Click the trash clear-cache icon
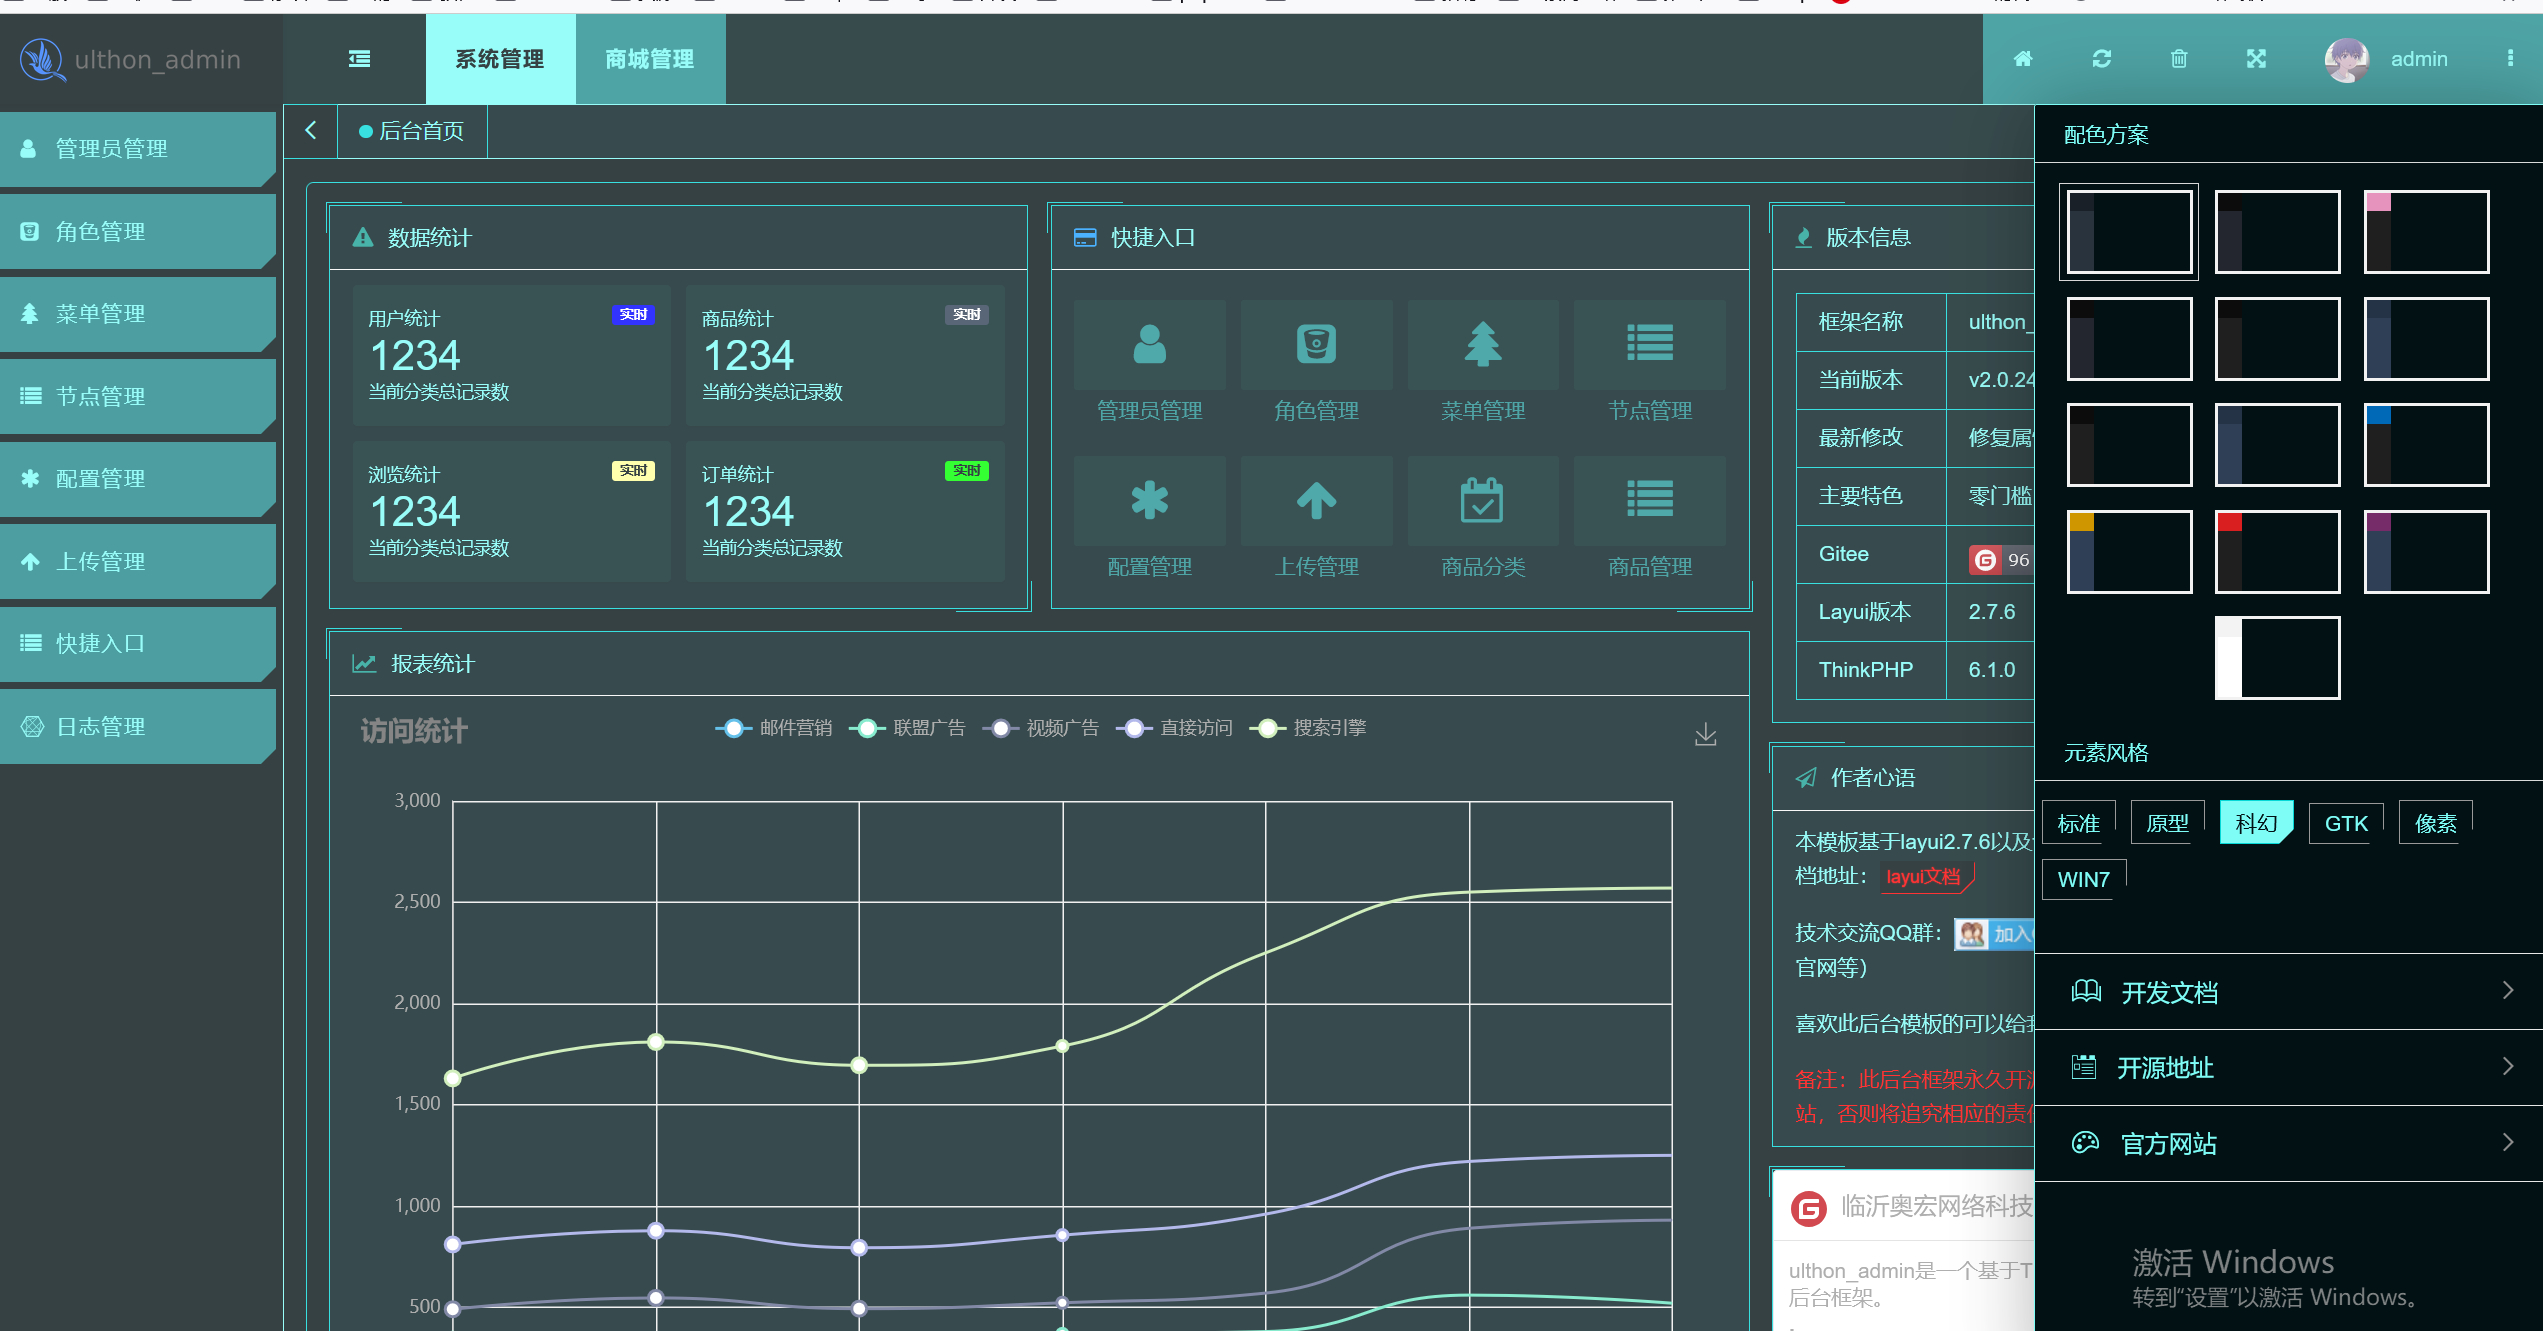This screenshot has width=2543, height=1331. (2179, 59)
